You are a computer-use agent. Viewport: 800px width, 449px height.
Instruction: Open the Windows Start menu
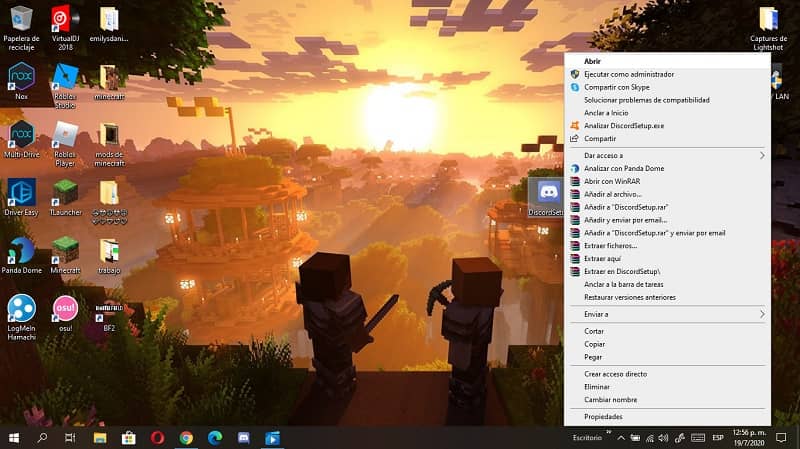(14, 438)
